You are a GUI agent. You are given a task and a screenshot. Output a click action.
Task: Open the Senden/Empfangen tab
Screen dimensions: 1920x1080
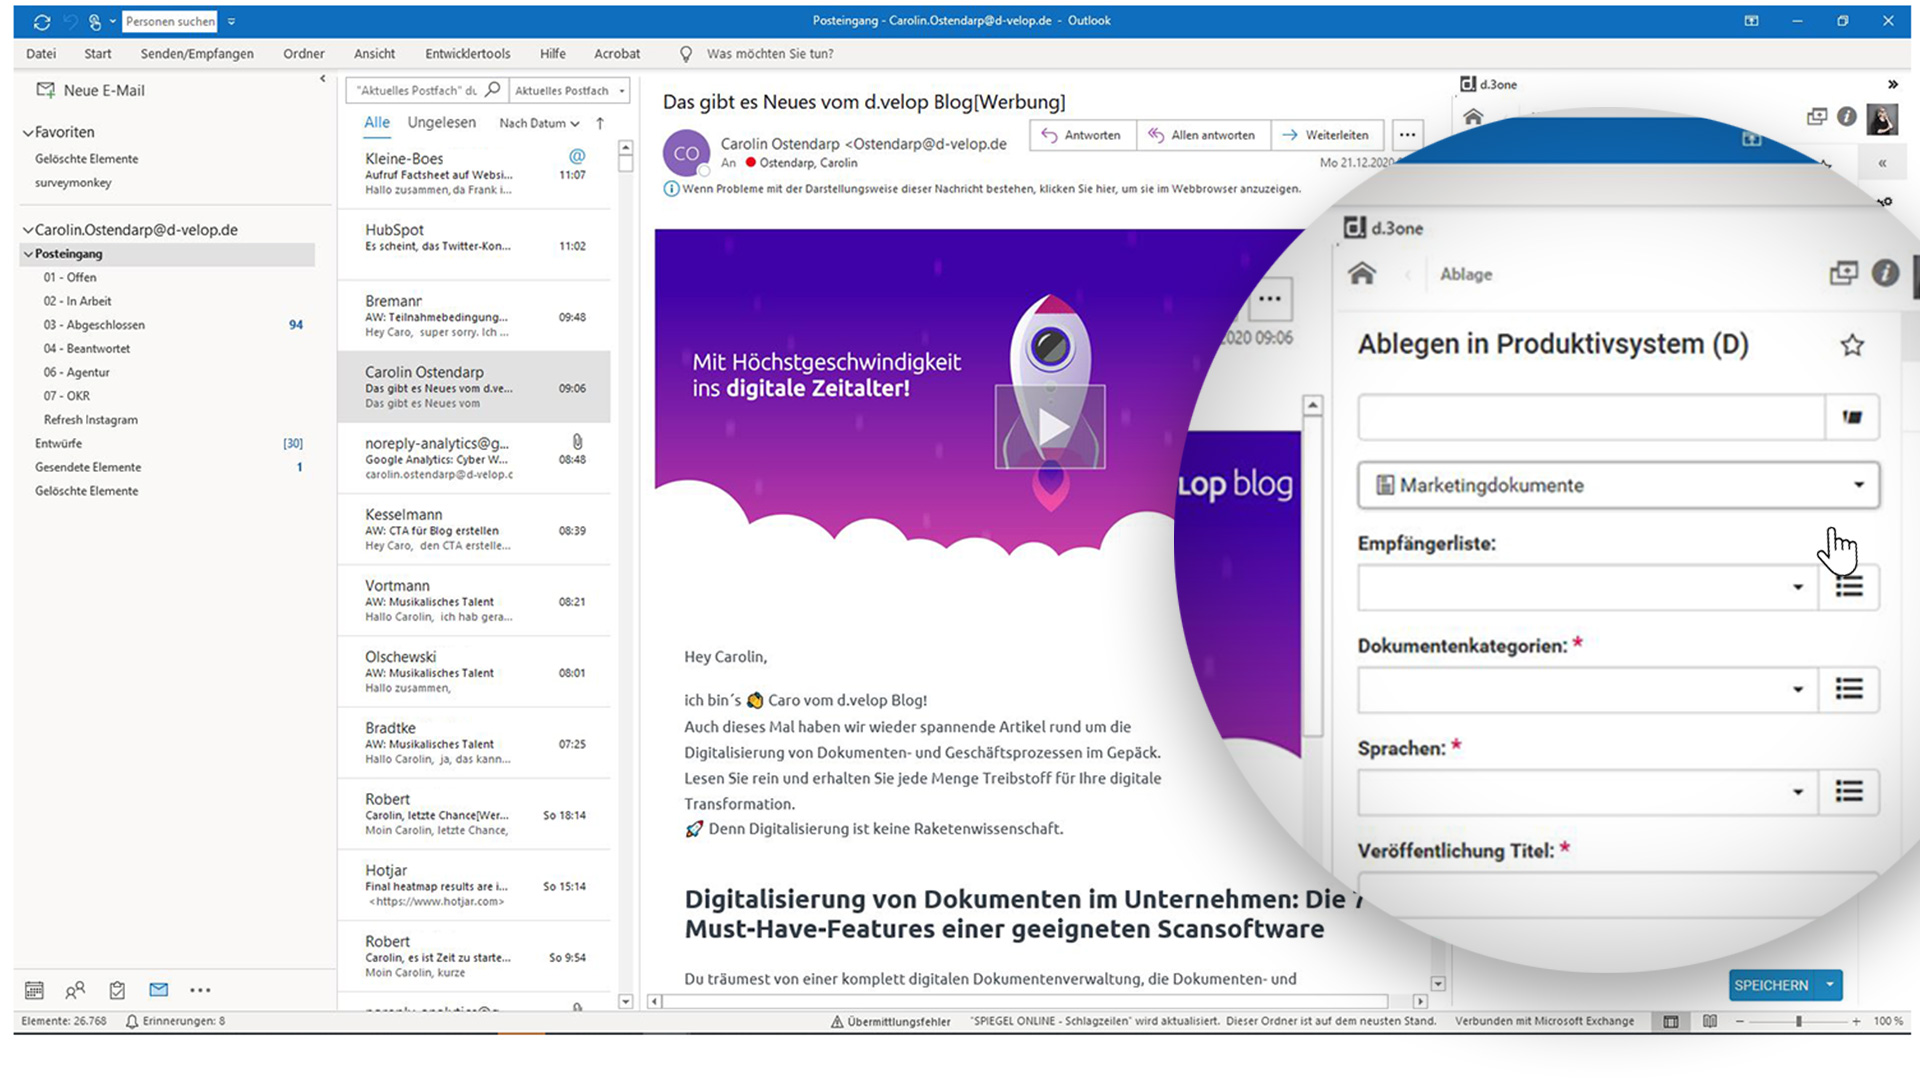tap(197, 54)
